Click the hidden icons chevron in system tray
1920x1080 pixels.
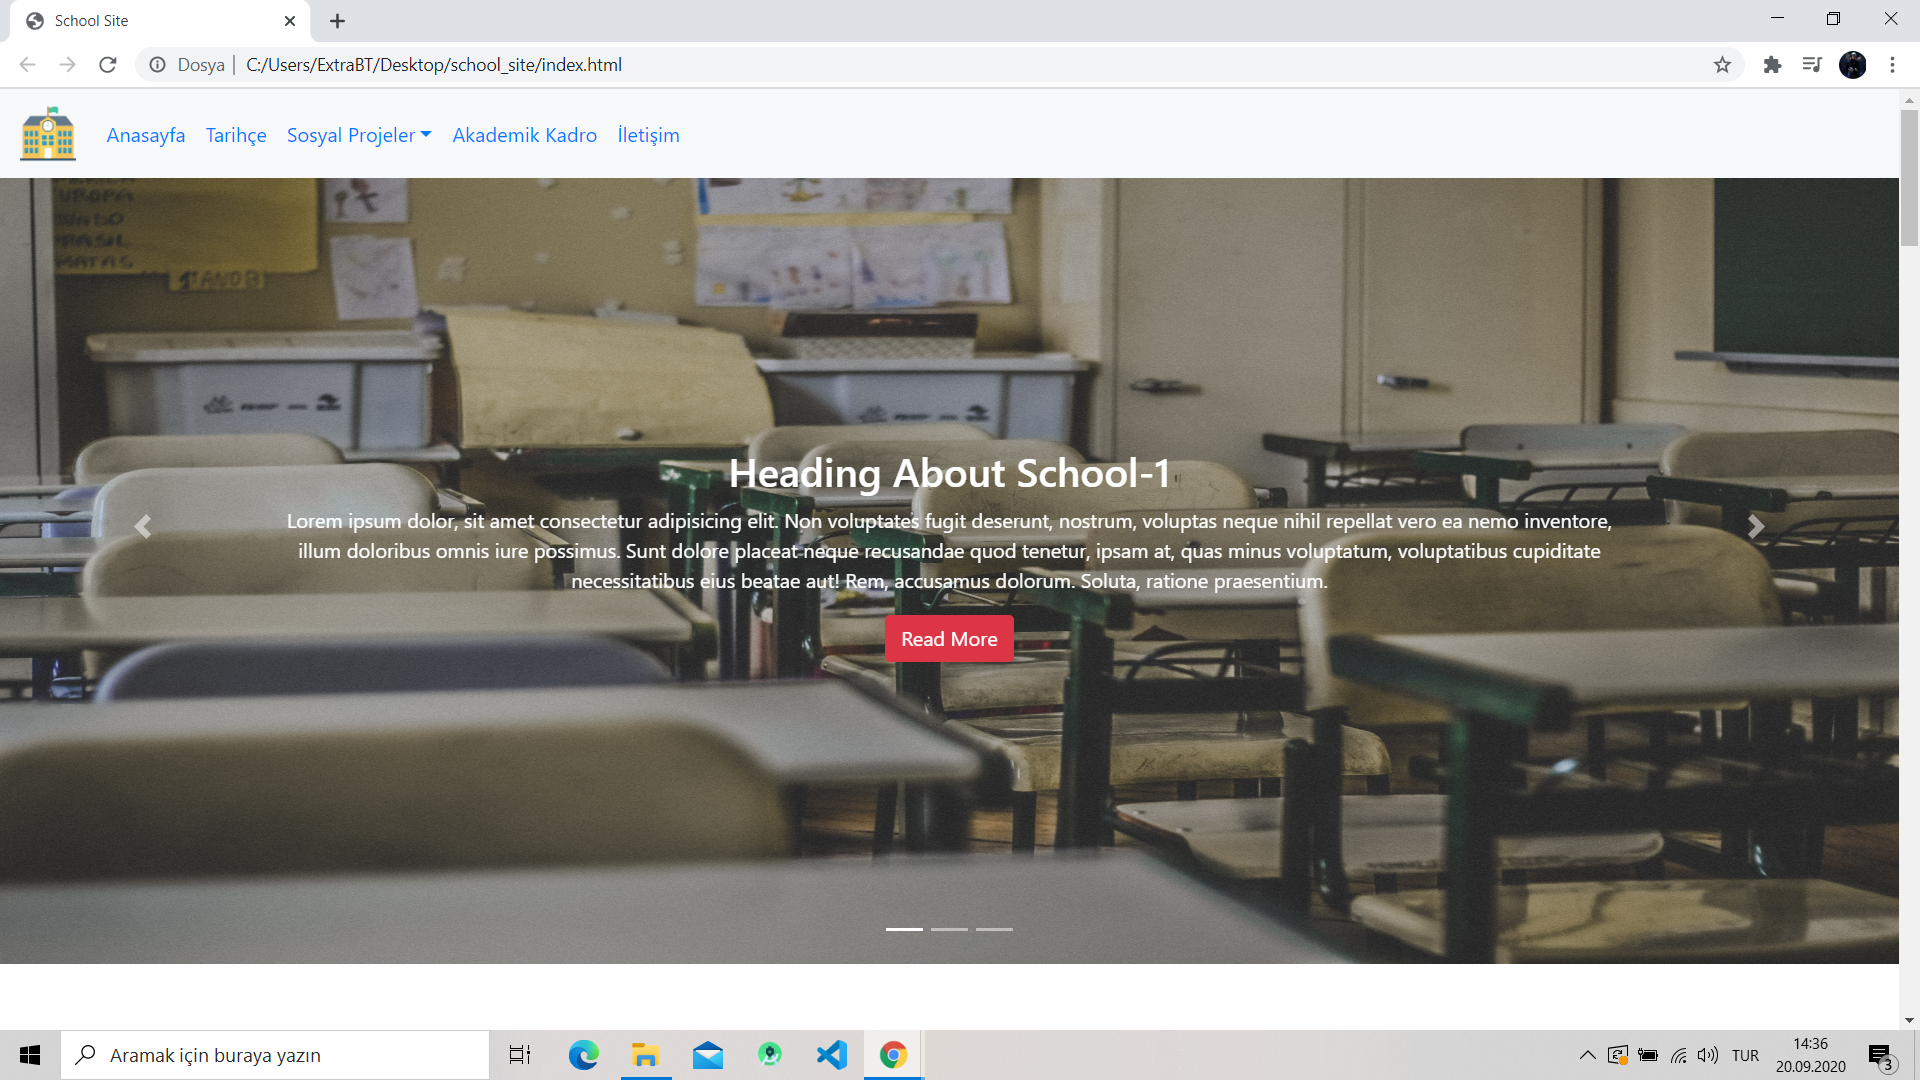point(1587,1055)
